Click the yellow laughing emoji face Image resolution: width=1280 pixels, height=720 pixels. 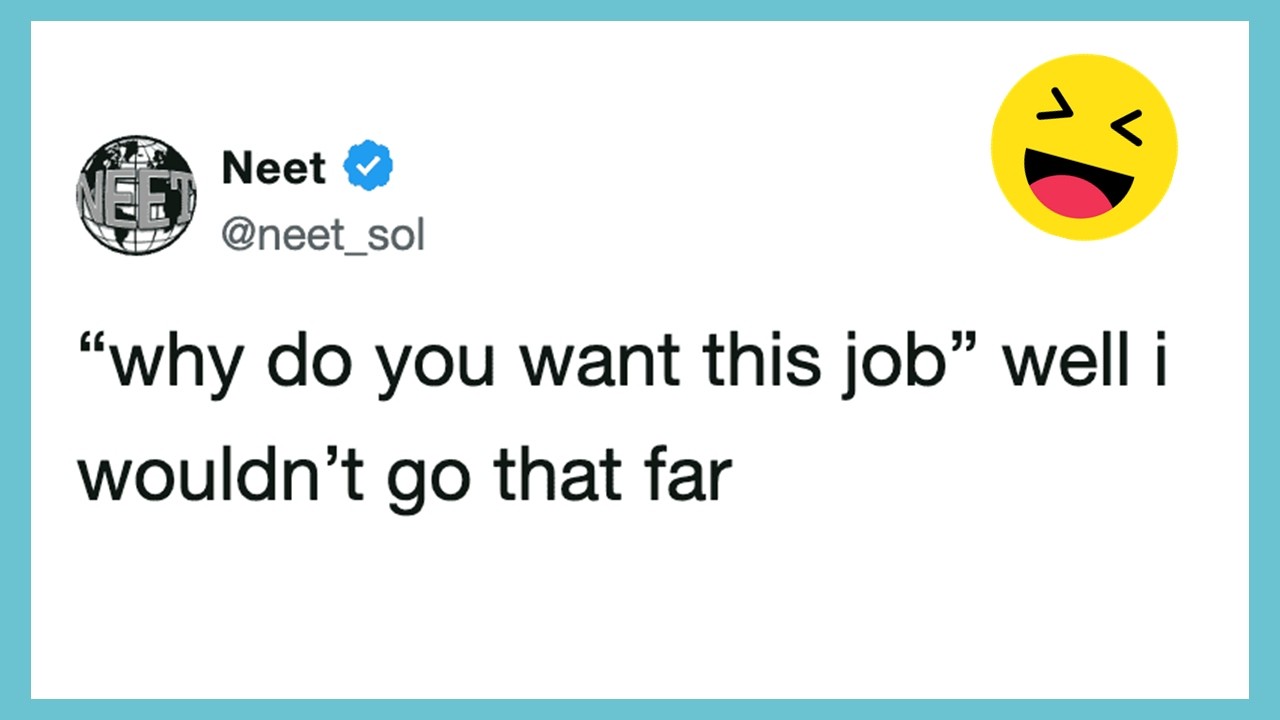1084,147
